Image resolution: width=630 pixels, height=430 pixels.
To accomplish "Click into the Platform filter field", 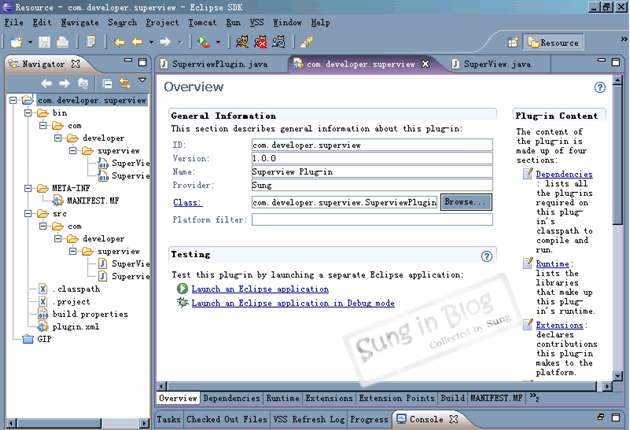I will point(372,220).
